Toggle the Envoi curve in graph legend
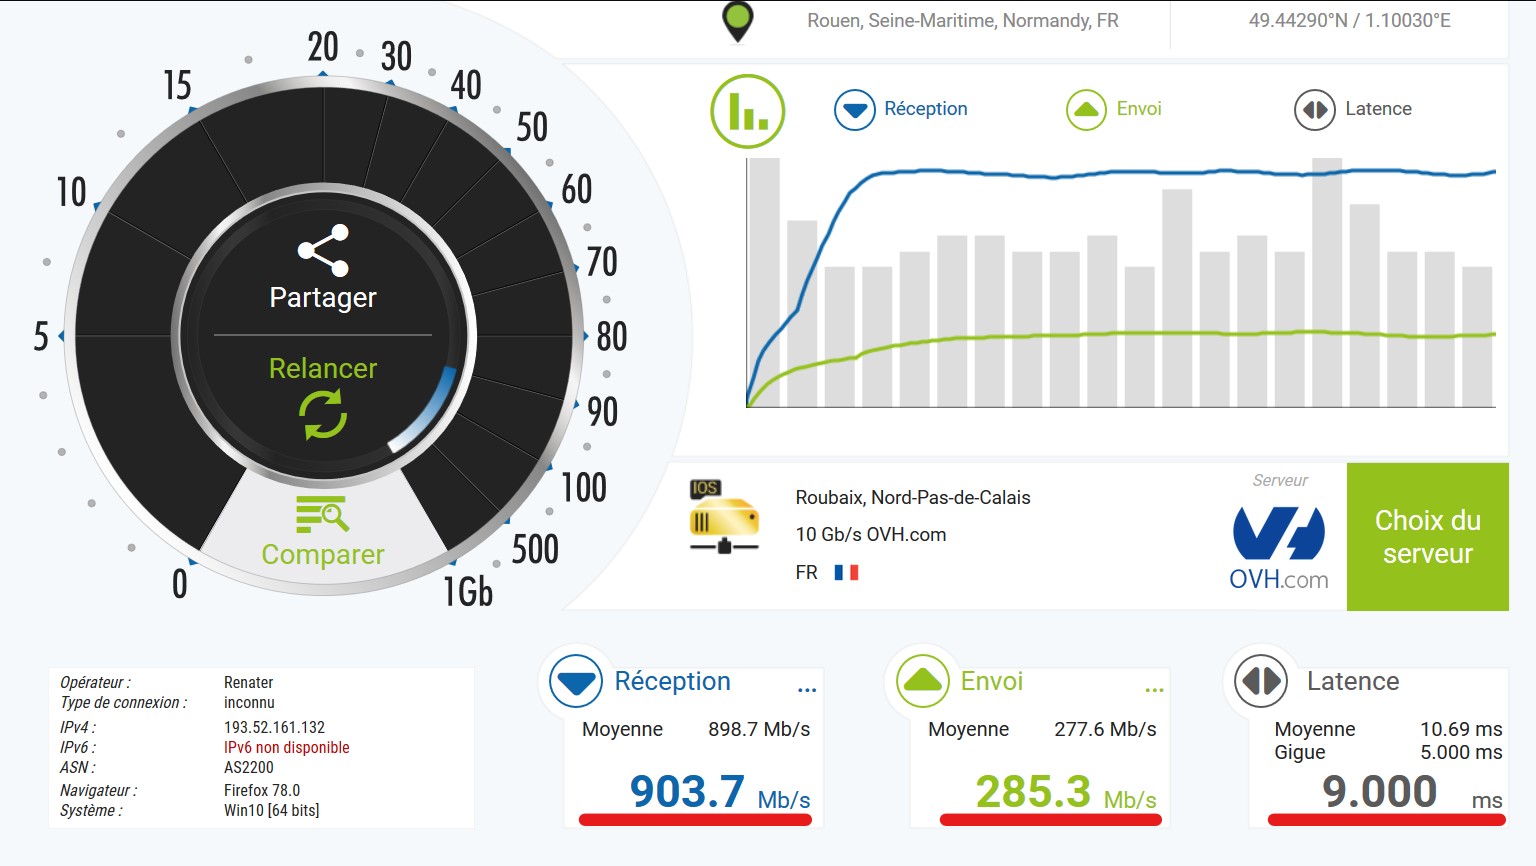Viewport: 1536px width, 866px height. click(1114, 109)
